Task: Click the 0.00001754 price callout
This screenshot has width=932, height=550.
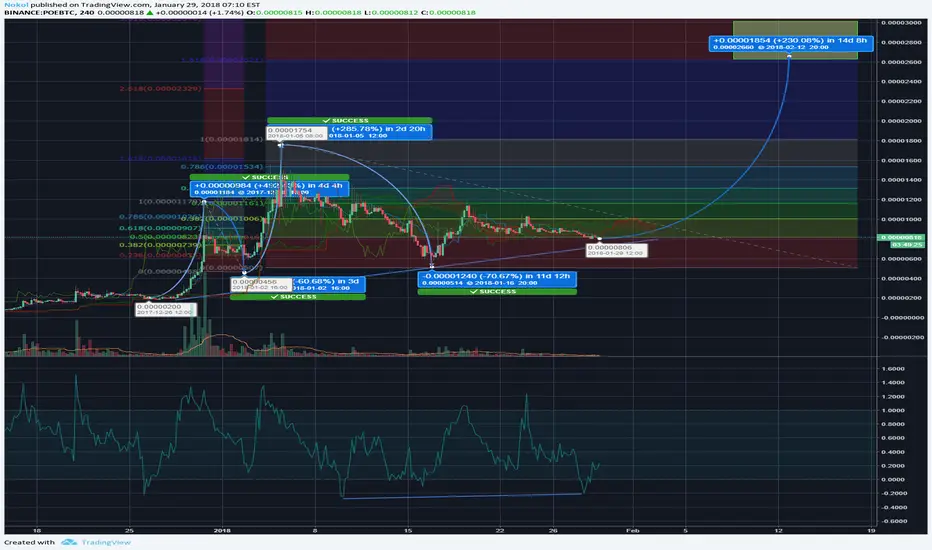Action: click(x=297, y=133)
